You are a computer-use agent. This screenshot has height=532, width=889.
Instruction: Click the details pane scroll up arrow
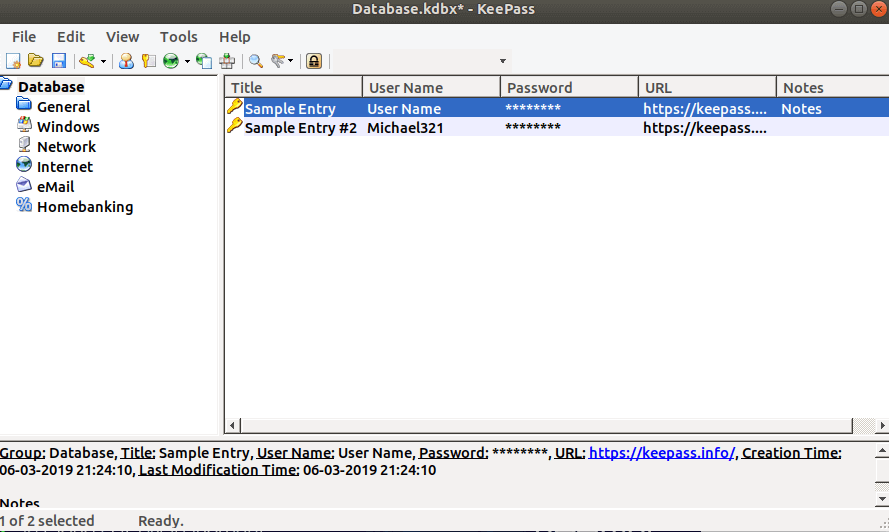click(882, 452)
